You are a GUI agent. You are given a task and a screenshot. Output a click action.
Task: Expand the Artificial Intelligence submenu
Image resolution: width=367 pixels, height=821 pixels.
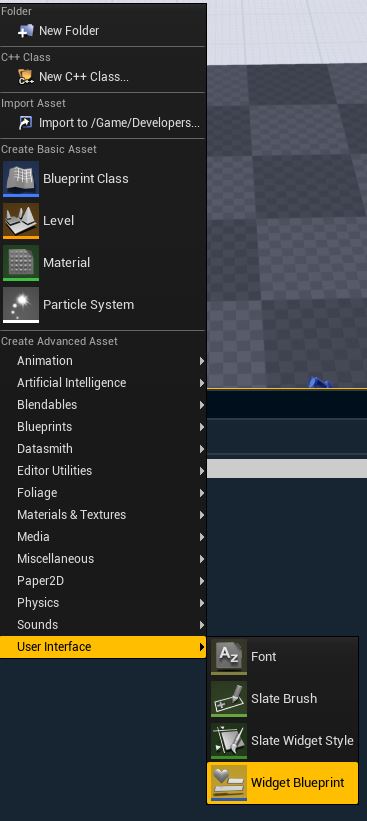pos(103,383)
